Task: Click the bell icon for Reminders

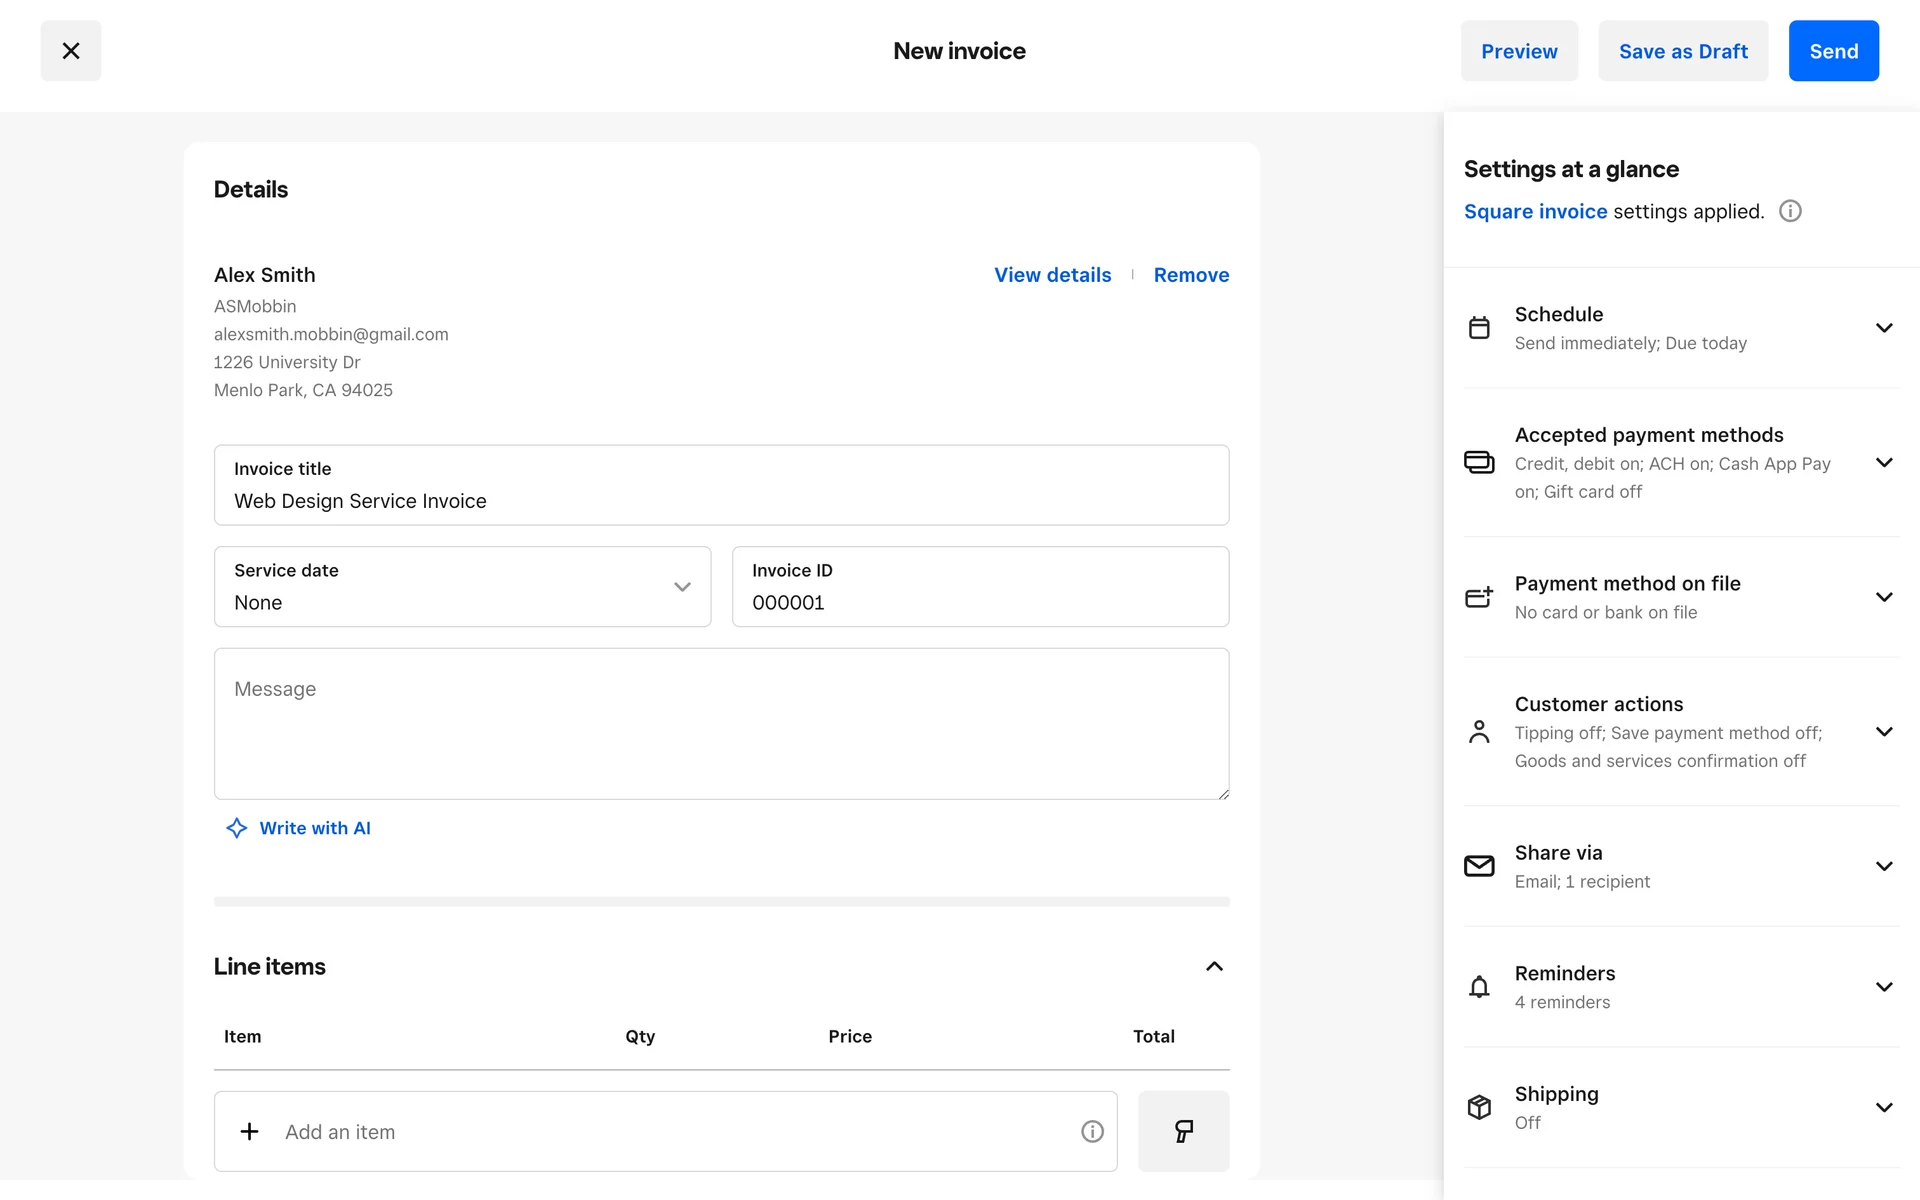Action: (1479, 987)
